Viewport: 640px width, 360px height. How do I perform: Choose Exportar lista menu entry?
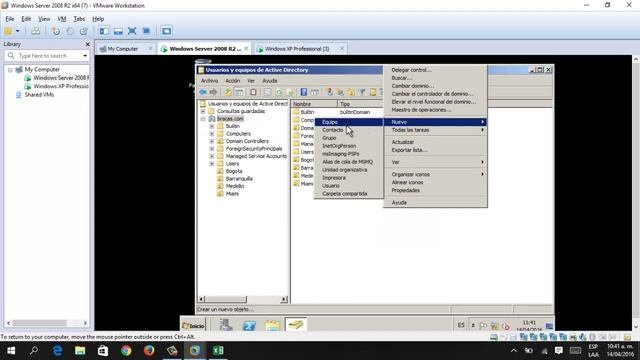pos(435,150)
